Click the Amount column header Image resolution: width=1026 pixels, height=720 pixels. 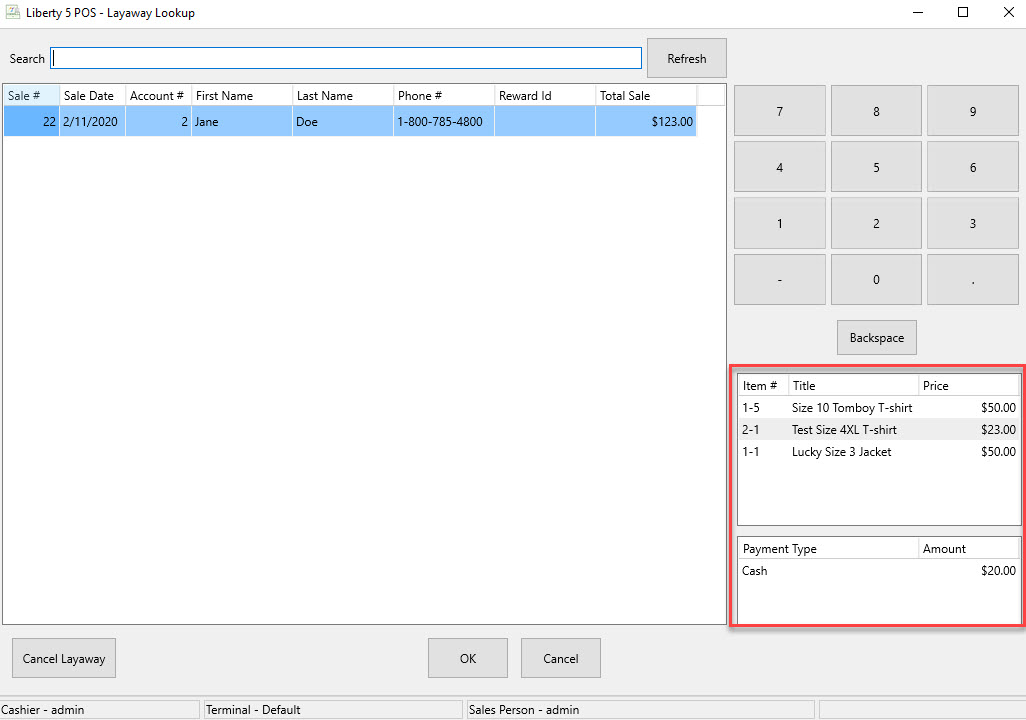968,549
